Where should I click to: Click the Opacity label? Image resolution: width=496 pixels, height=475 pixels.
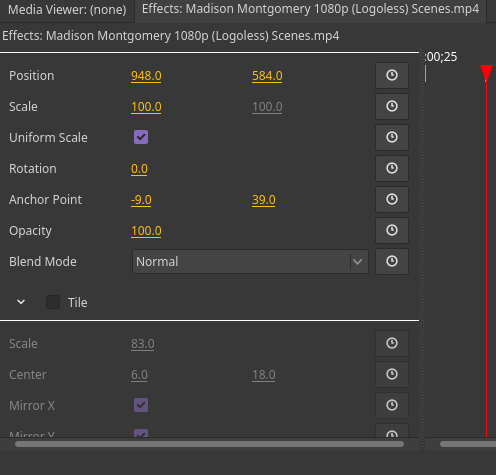click(30, 231)
